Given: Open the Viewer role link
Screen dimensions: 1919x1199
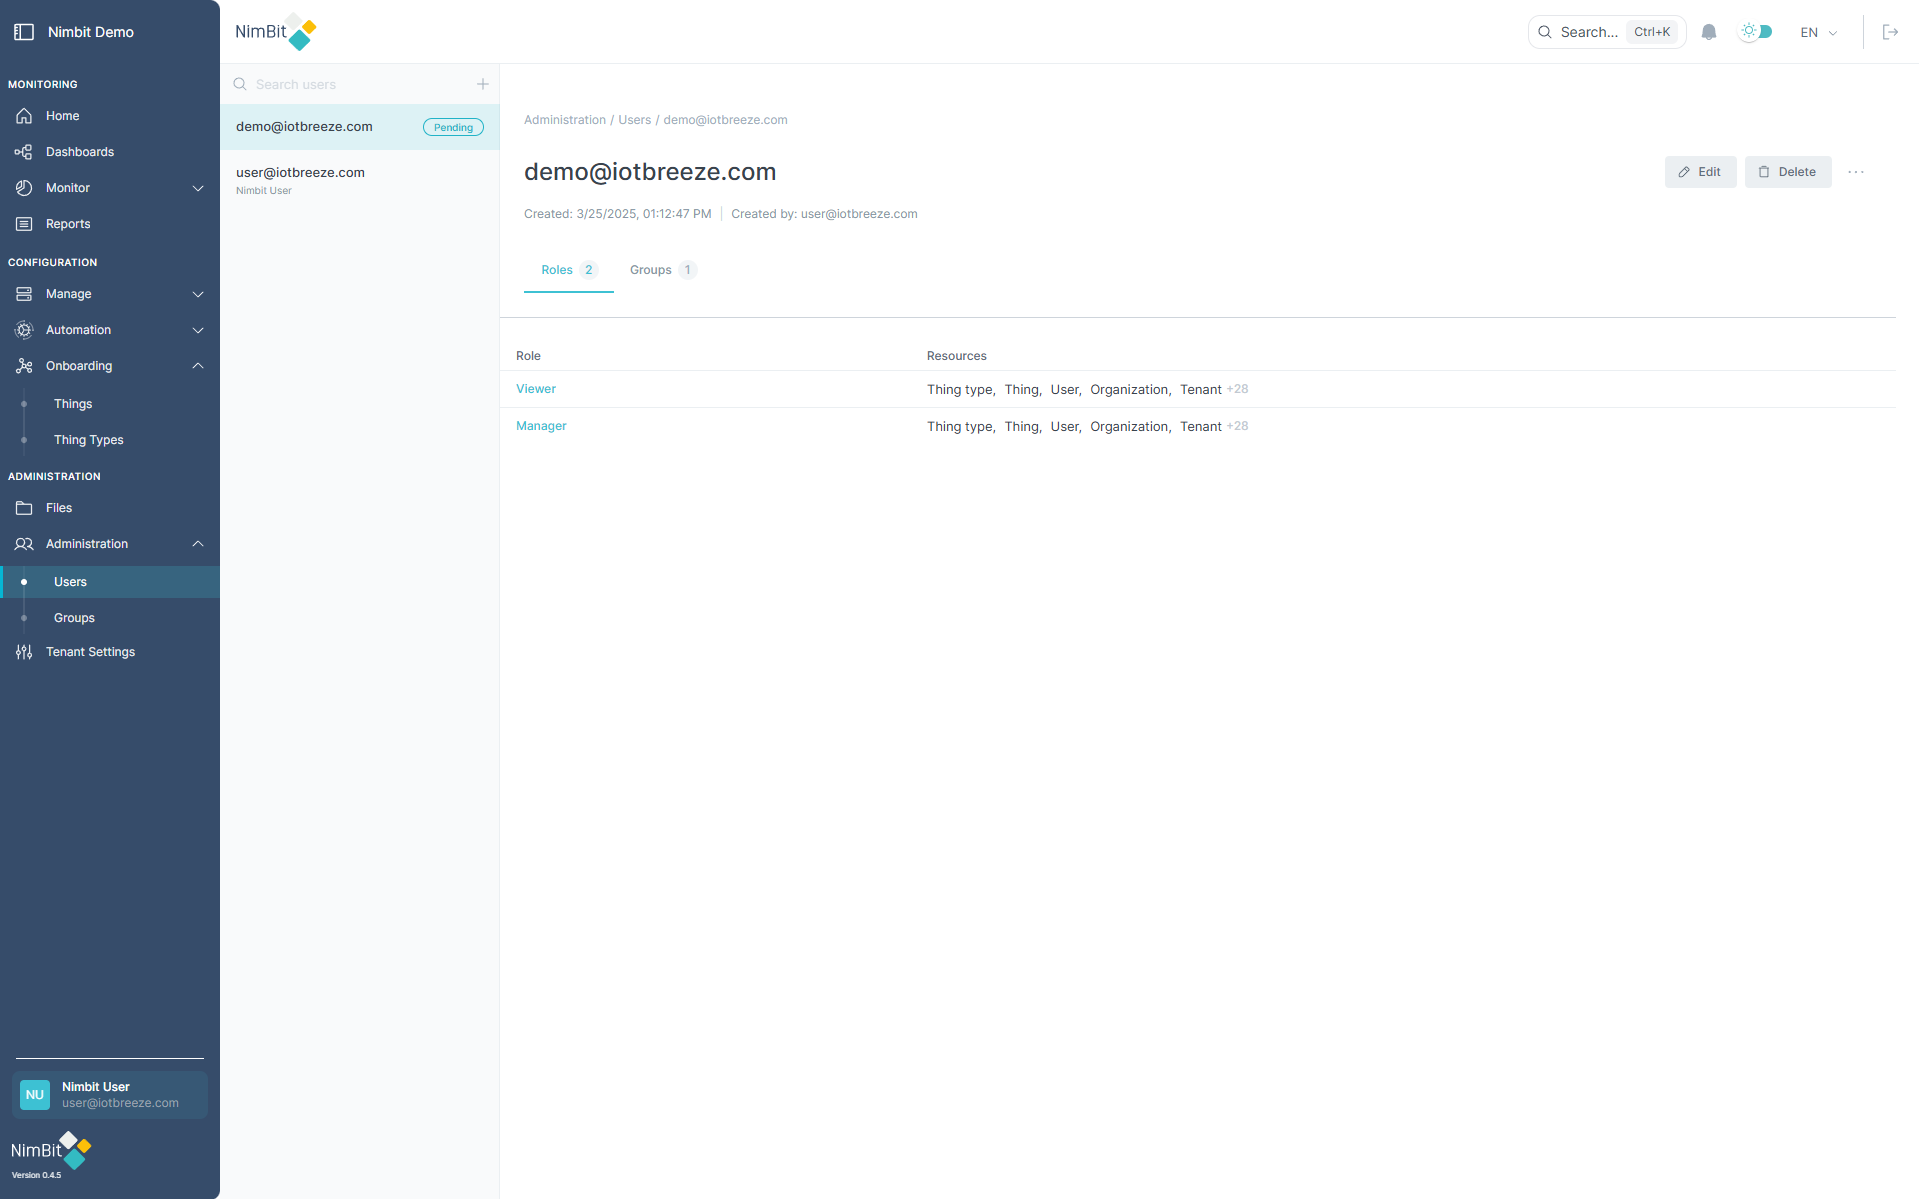Looking at the screenshot, I should pyautogui.click(x=535, y=388).
